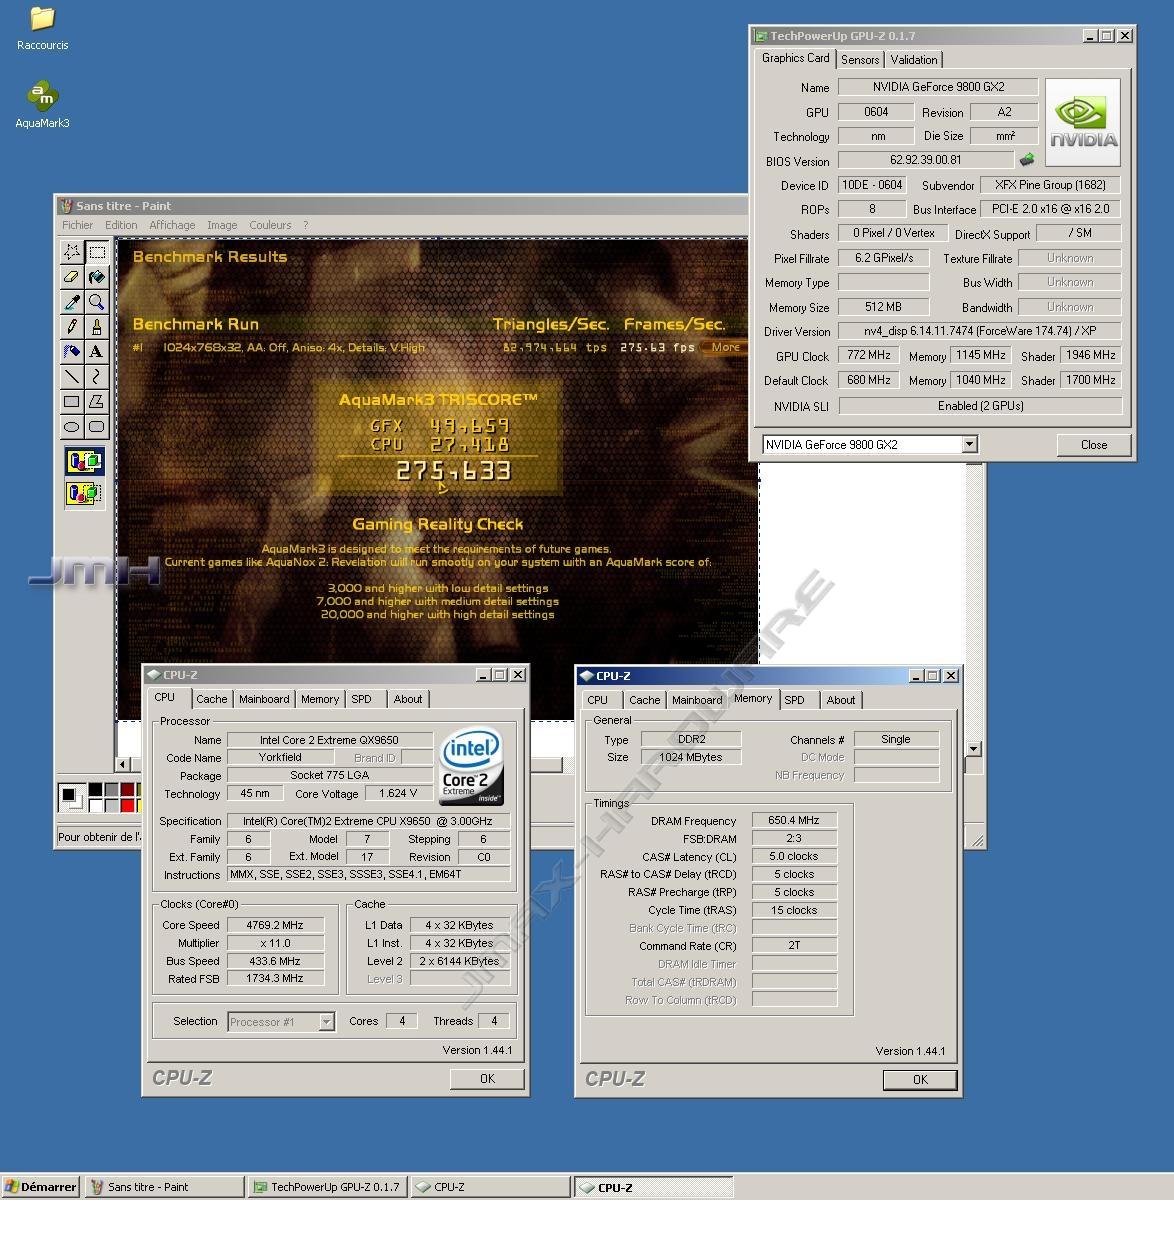Click the Driver Version field in GPU-Z
Image resolution: width=1174 pixels, height=1248 pixels.
(x=979, y=331)
